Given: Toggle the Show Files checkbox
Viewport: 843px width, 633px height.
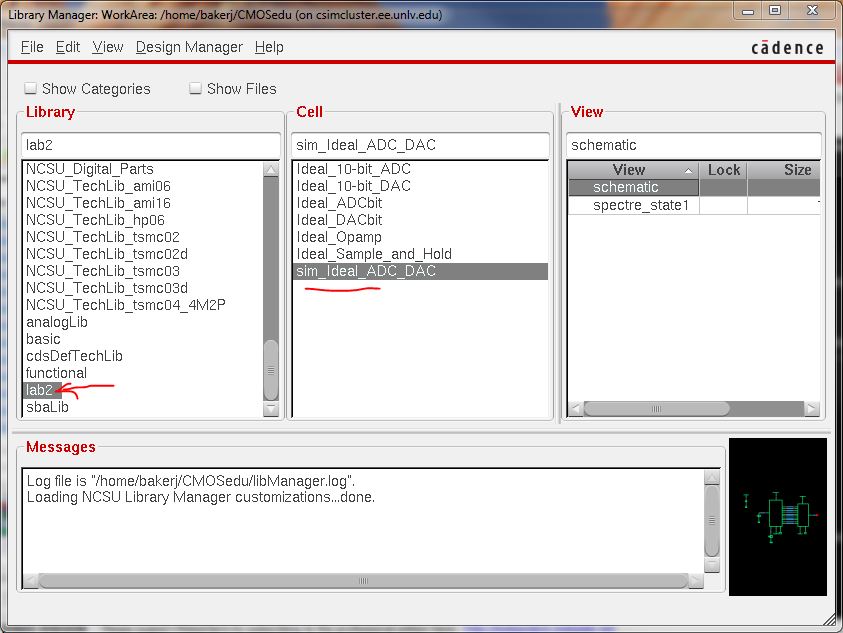Looking at the screenshot, I should pyautogui.click(x=196, y=89).
